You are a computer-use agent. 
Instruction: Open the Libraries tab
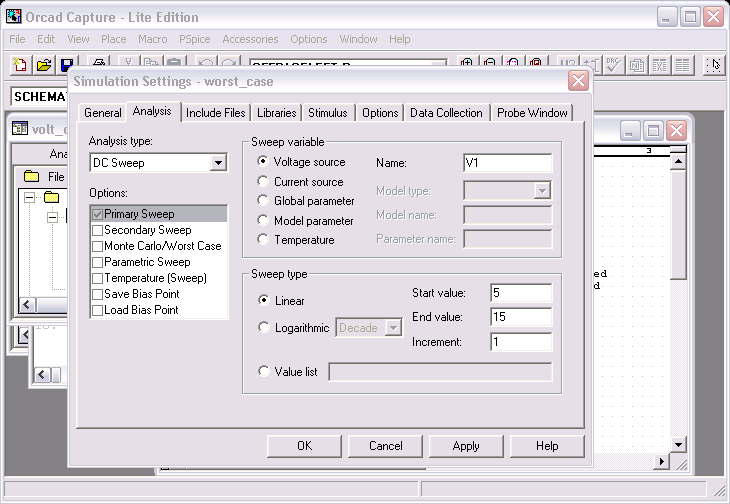tap(277, 113)
